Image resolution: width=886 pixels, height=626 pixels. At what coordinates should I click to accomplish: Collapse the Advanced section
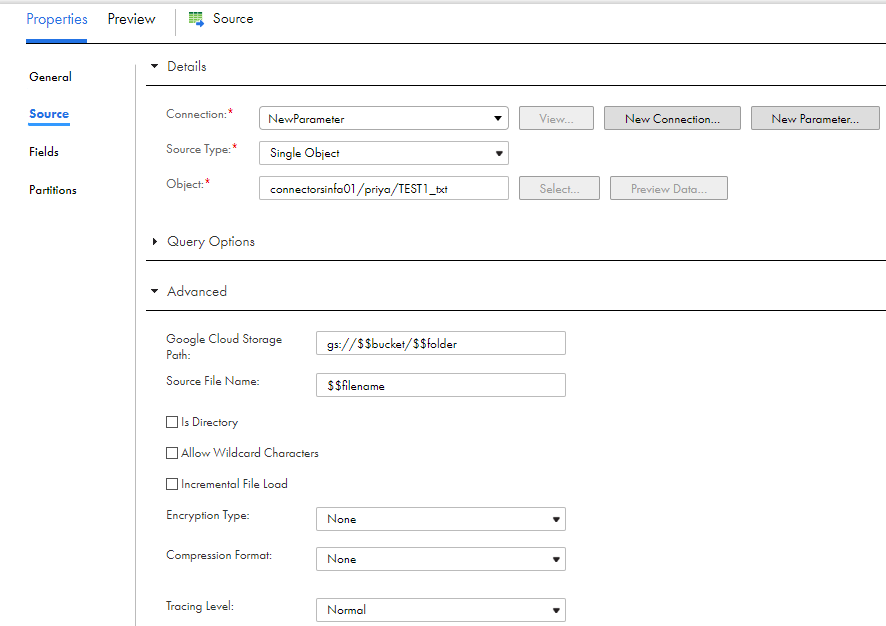pyautogui.click(x=154, y=291)
